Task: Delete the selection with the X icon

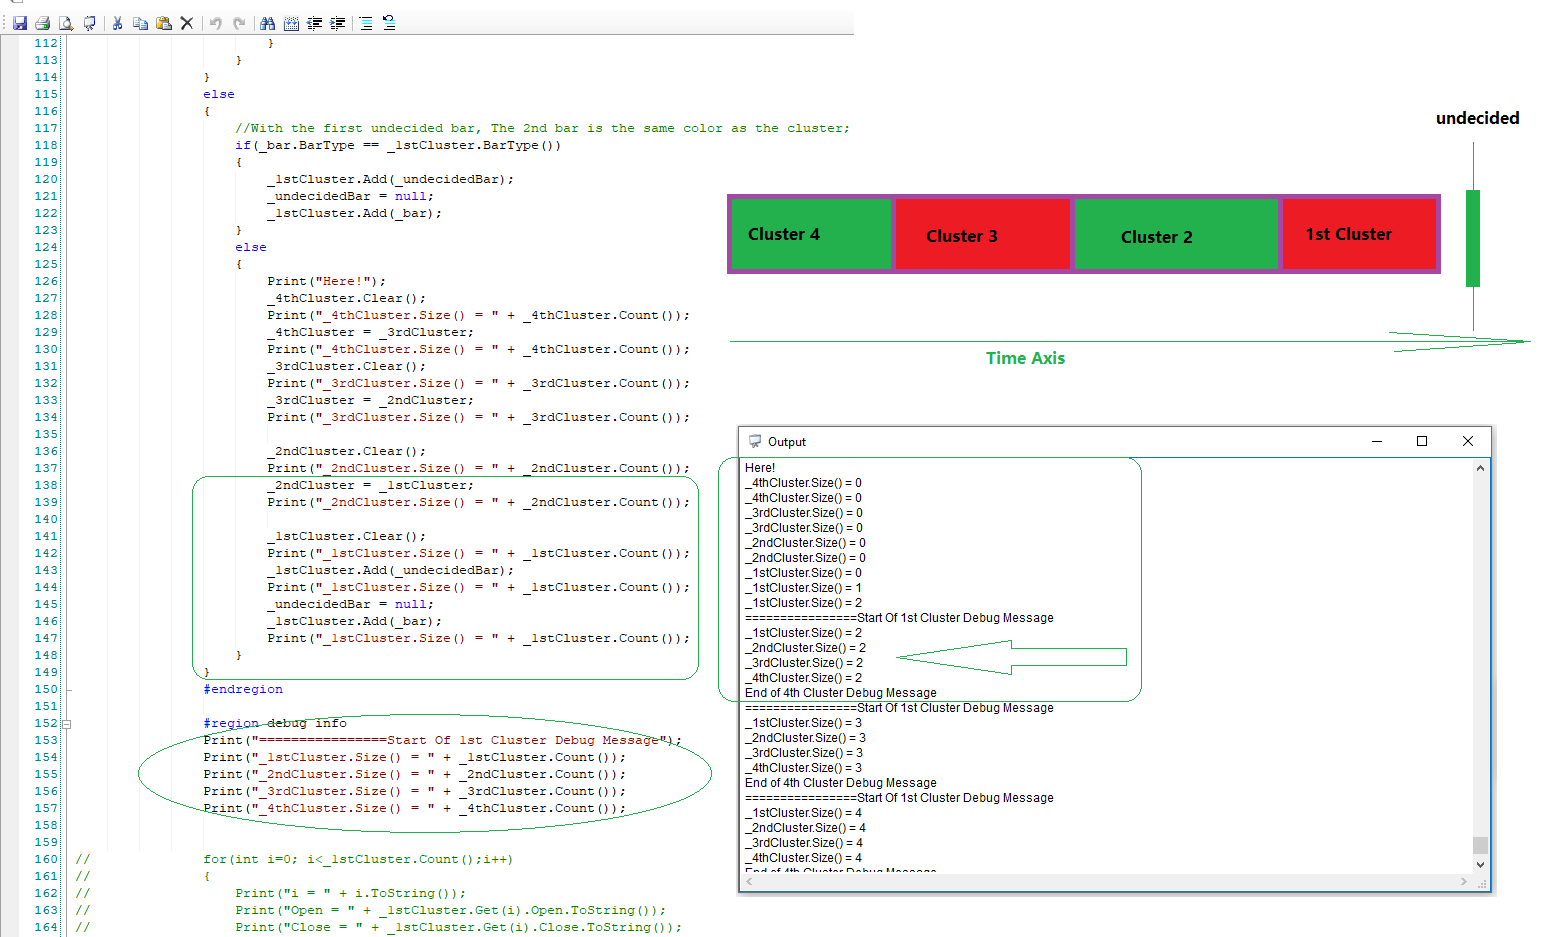Action: coord(187,23)
